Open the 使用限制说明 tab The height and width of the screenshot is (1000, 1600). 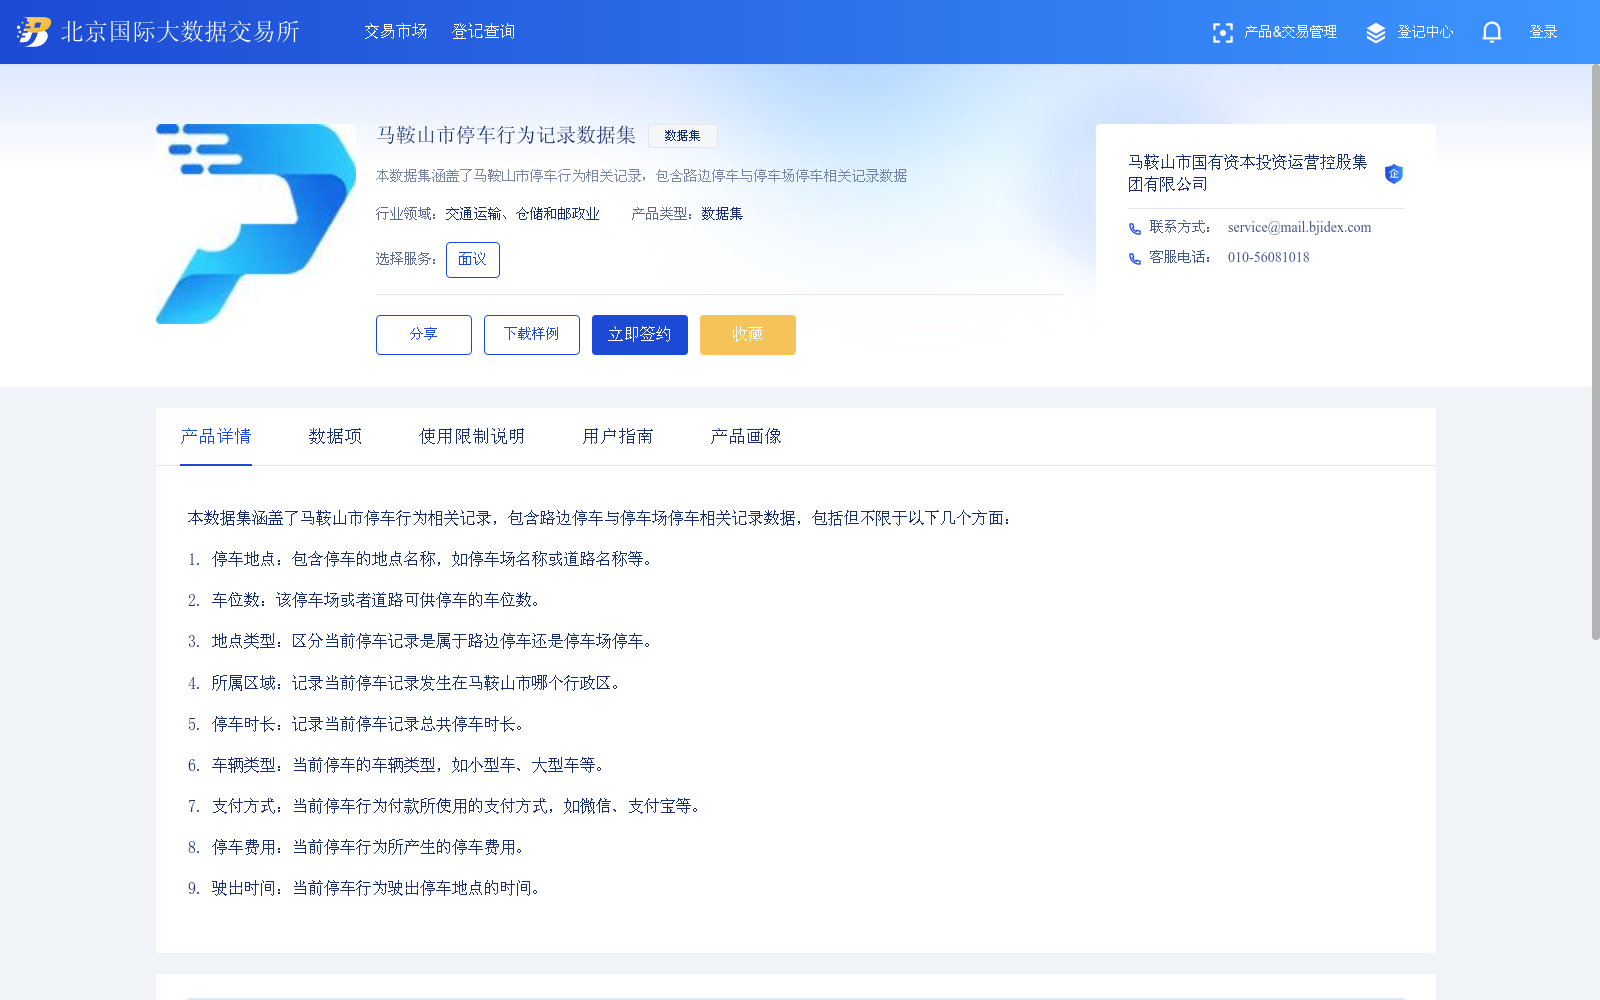[x=472, y=437]
